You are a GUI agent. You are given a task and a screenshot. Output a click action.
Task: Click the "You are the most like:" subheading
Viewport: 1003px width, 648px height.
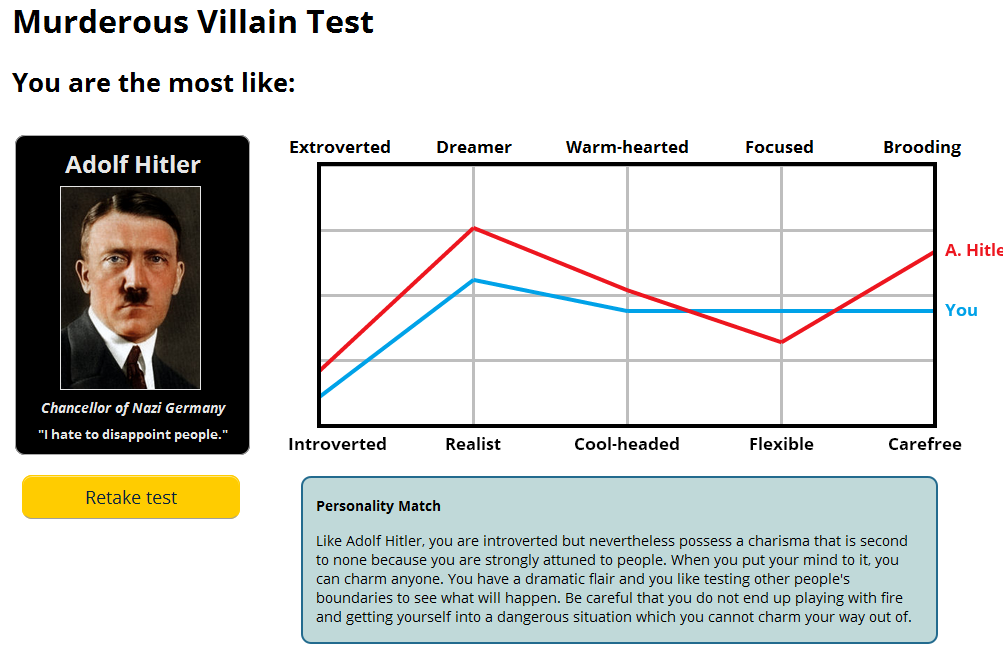pos(154,83)
